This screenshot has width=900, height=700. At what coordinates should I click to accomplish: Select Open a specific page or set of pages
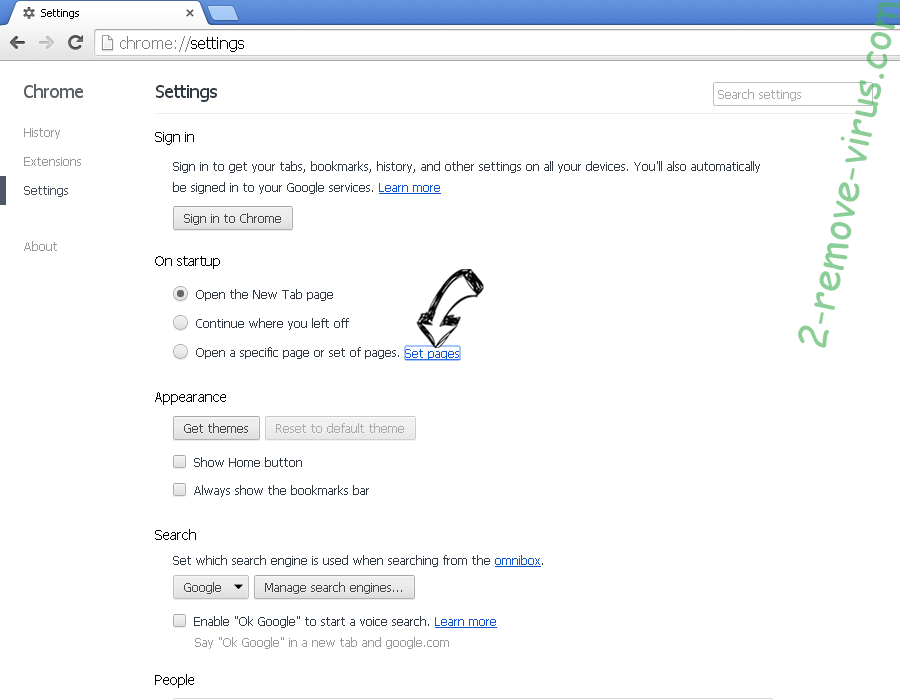[x=180, y=351]
